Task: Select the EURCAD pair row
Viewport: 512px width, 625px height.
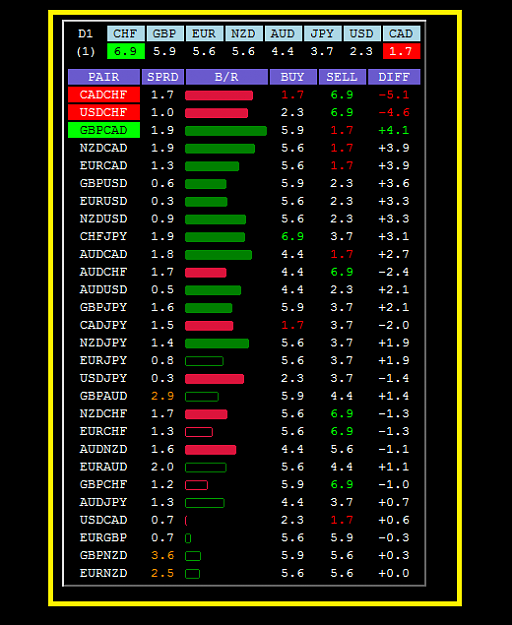Action: 104,165
